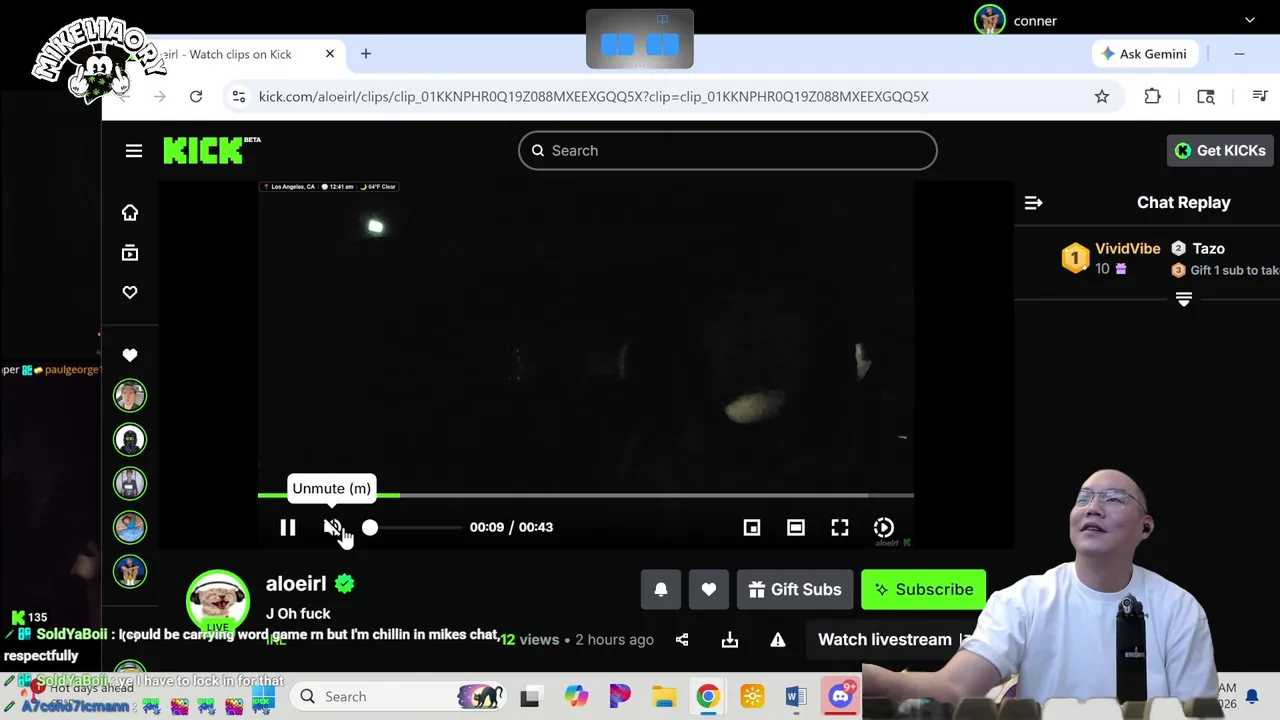Open the purple P app on the taskbar

pos(620,697)
